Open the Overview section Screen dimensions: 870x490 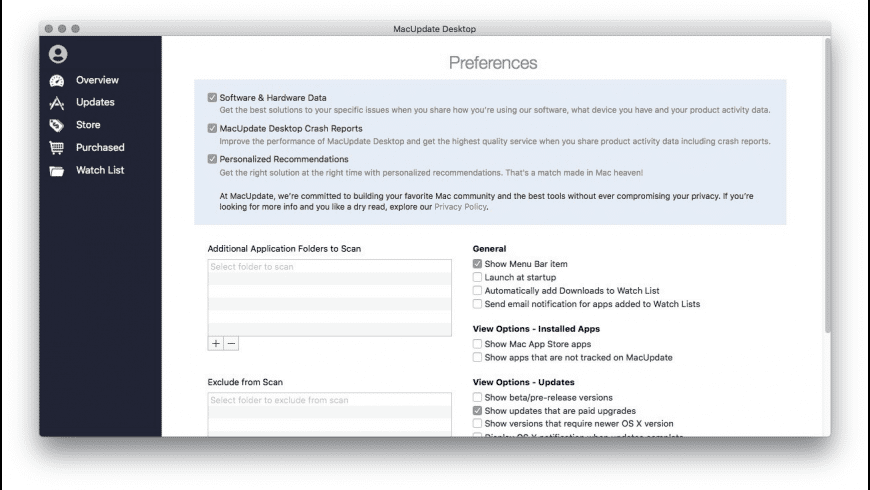tap(97, 80)
